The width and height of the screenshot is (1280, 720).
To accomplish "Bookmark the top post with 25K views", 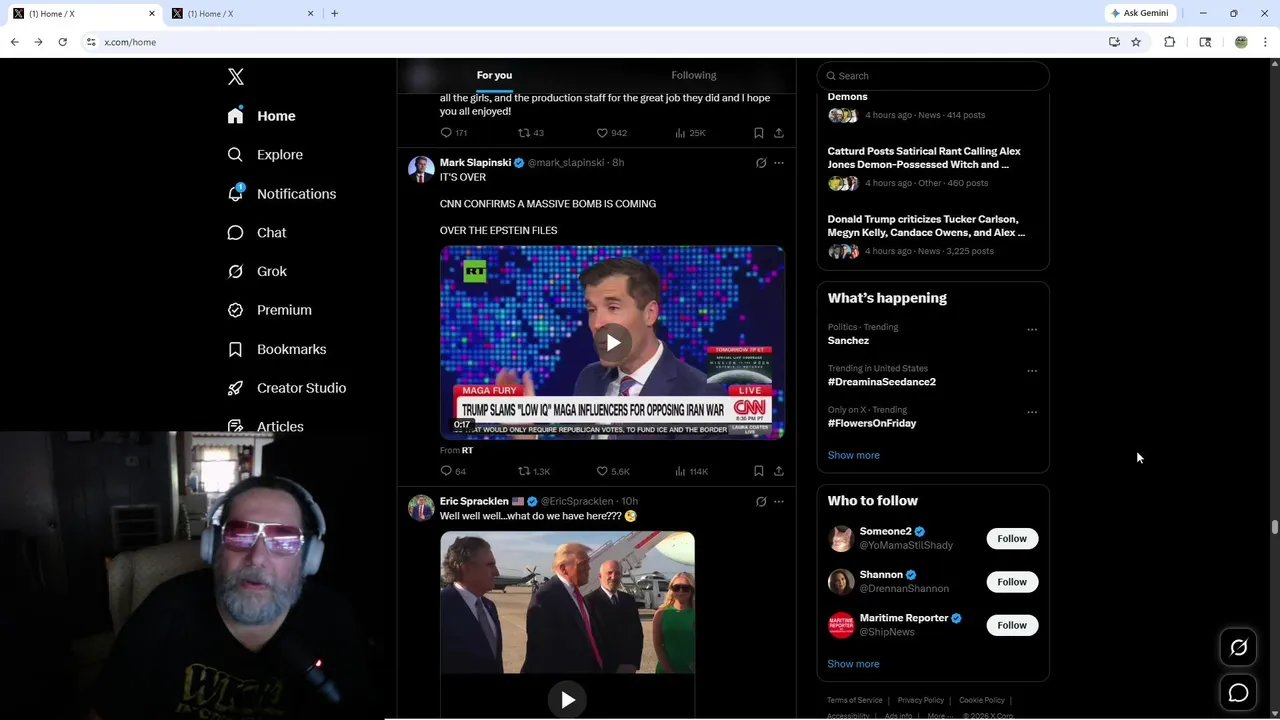I will point(759,133).
